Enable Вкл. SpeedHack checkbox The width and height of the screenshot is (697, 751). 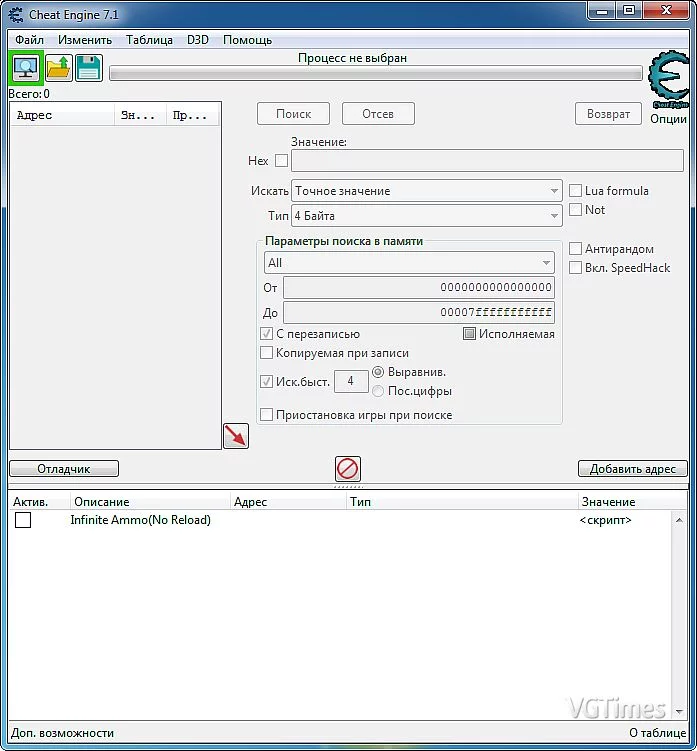[x=575, y=268]
